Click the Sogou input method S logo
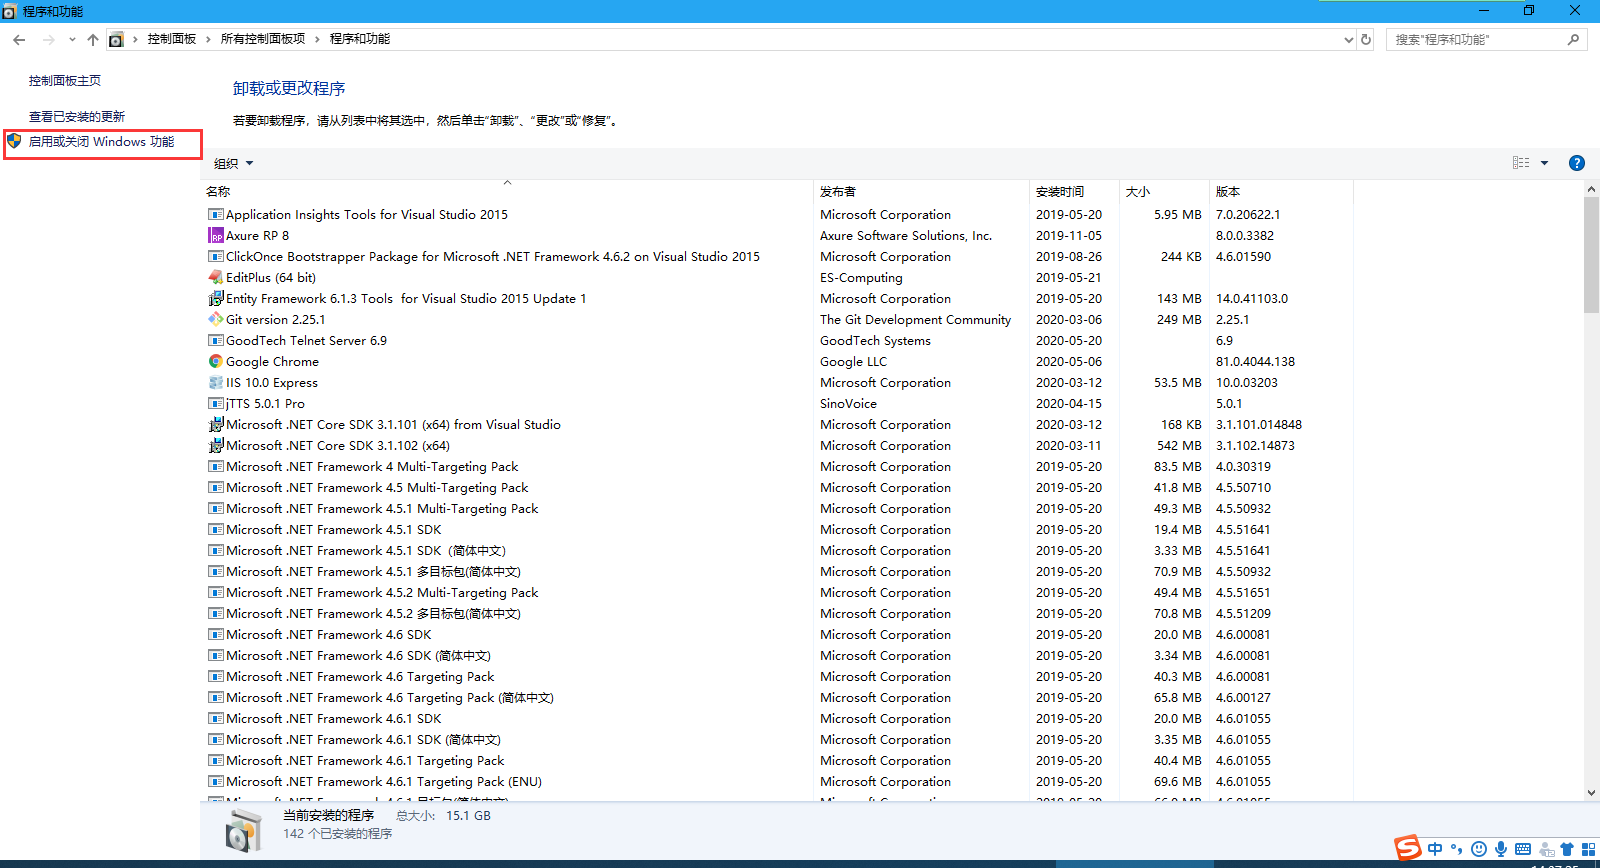Screen dimensions: 1600x868 (x=1408, y=848)
